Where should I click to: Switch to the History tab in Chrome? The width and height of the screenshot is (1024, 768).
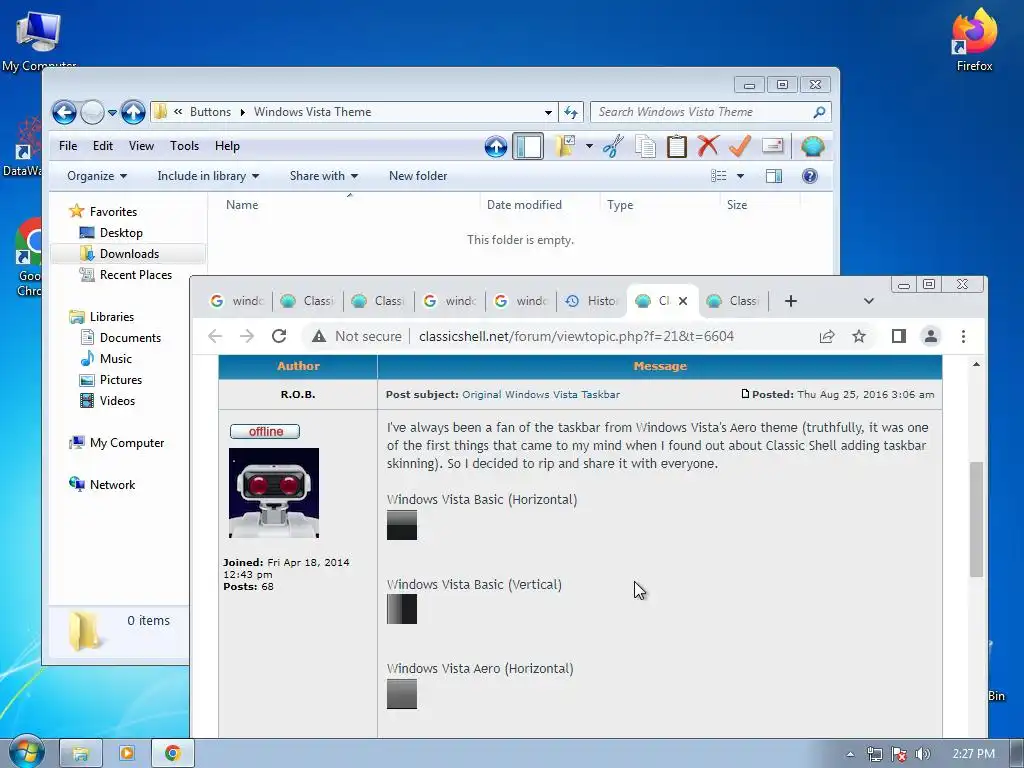pos(591,301)
